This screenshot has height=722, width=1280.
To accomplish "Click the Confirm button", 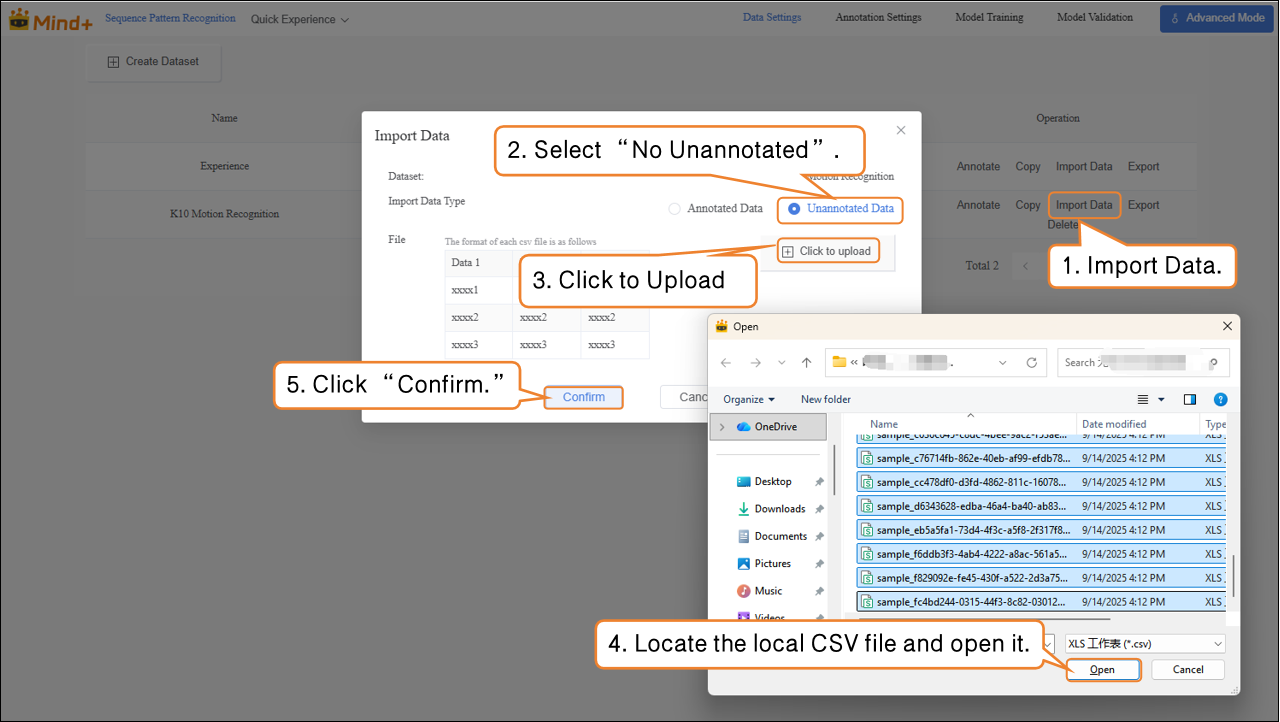I will click(x=584, y=397).
